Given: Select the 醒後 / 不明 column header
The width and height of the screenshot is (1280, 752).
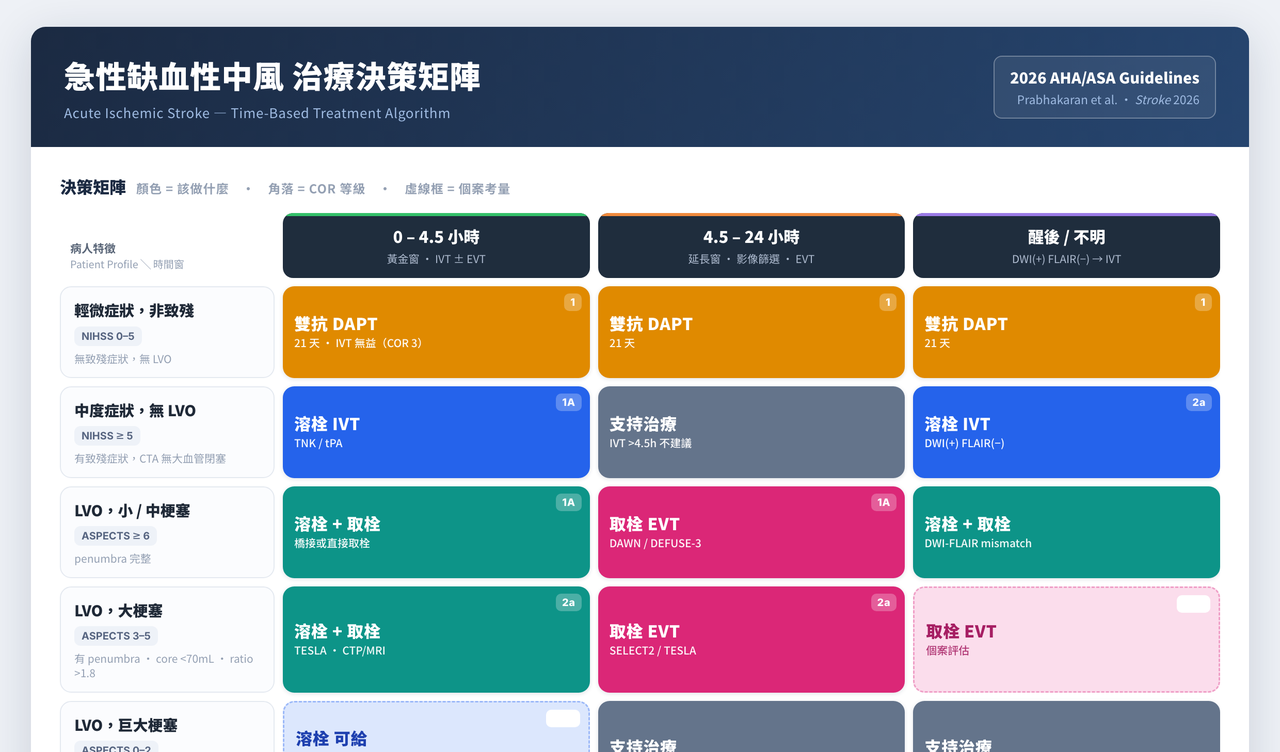Looking at the screenshot, I should click(1066, 246).
